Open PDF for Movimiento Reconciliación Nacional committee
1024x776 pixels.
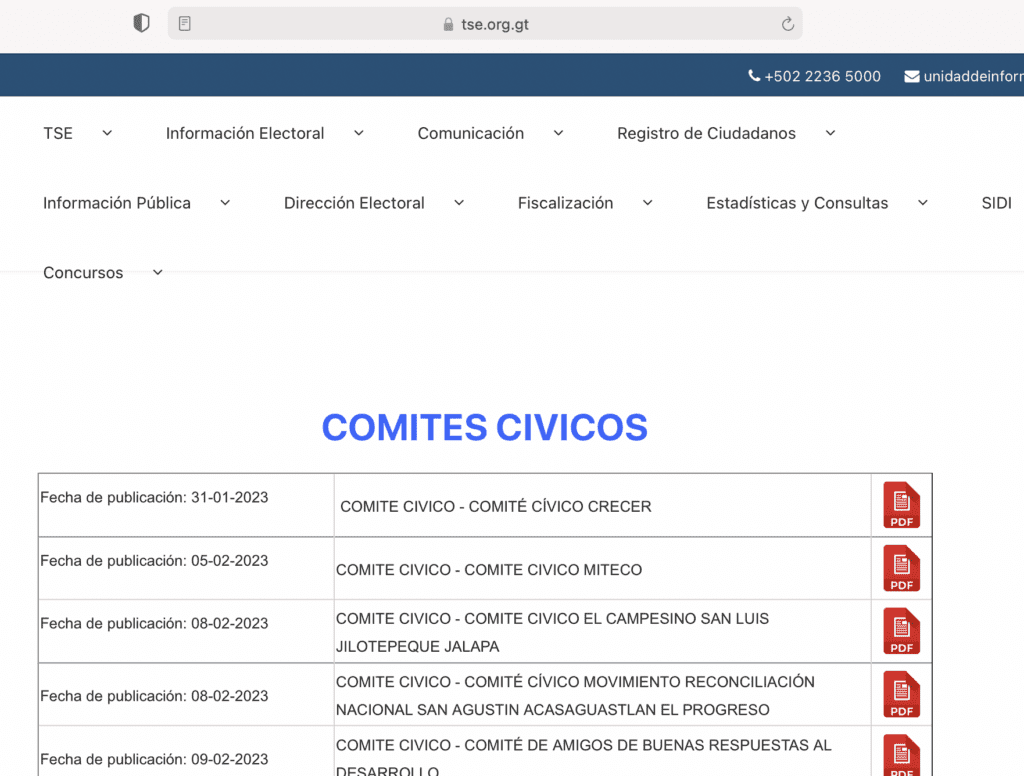901,695
